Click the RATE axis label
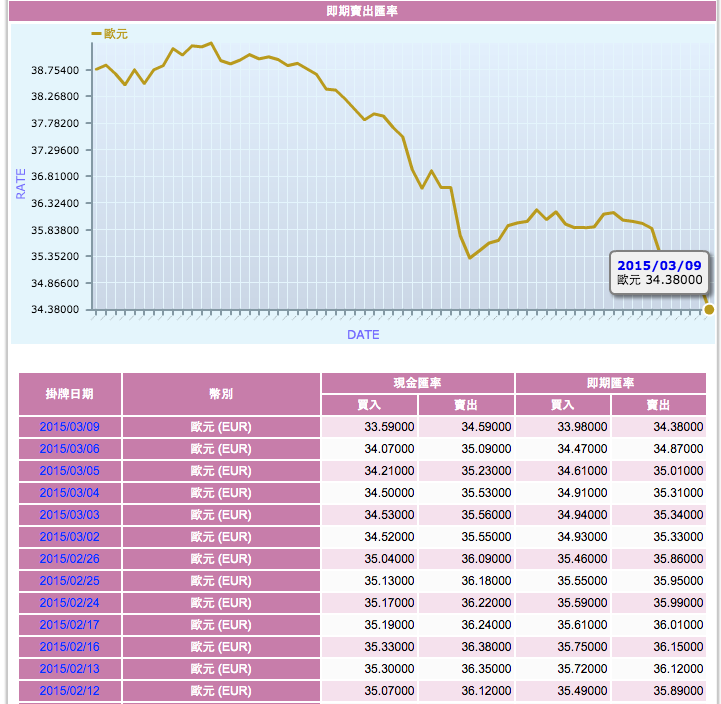 click(x=21, y=184)
